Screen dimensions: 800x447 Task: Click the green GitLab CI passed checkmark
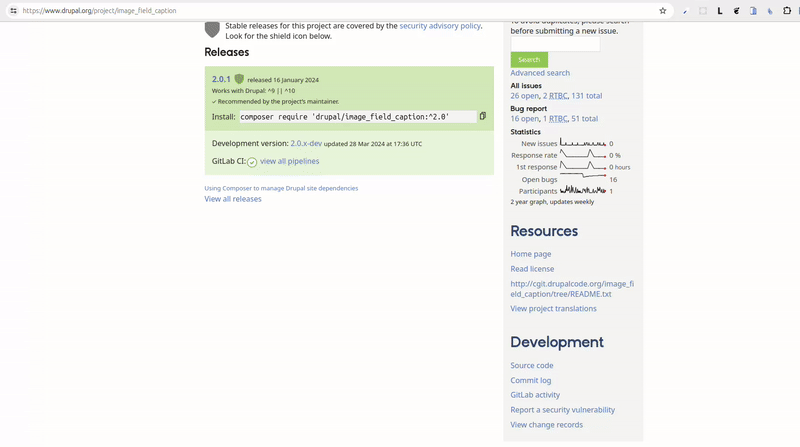(252, 162)
